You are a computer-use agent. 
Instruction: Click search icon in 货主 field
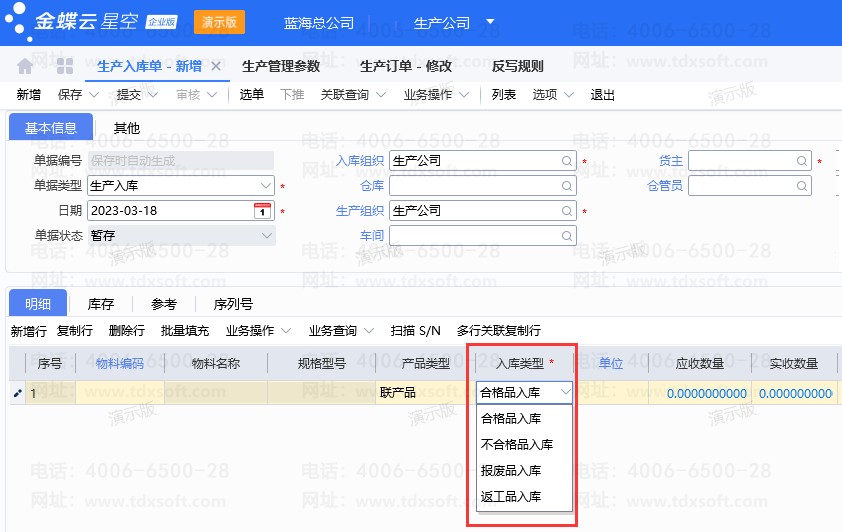click(801, 160)
